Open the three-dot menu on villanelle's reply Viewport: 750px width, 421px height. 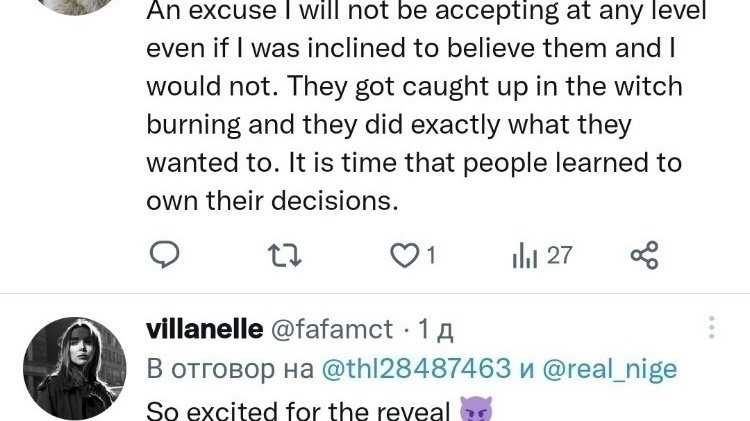coord(712,330)
